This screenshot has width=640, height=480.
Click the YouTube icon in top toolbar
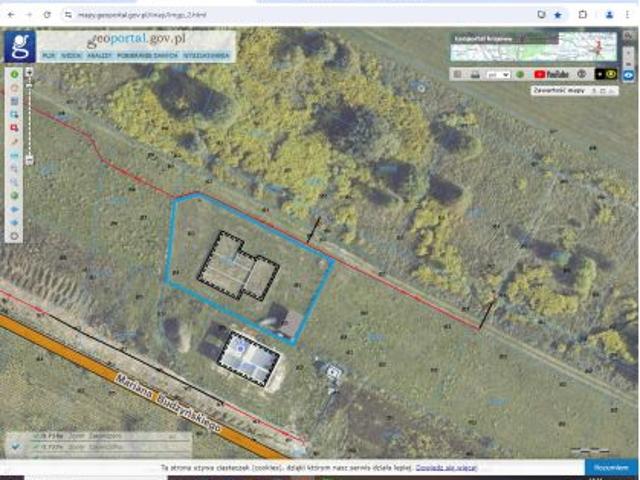551,74
